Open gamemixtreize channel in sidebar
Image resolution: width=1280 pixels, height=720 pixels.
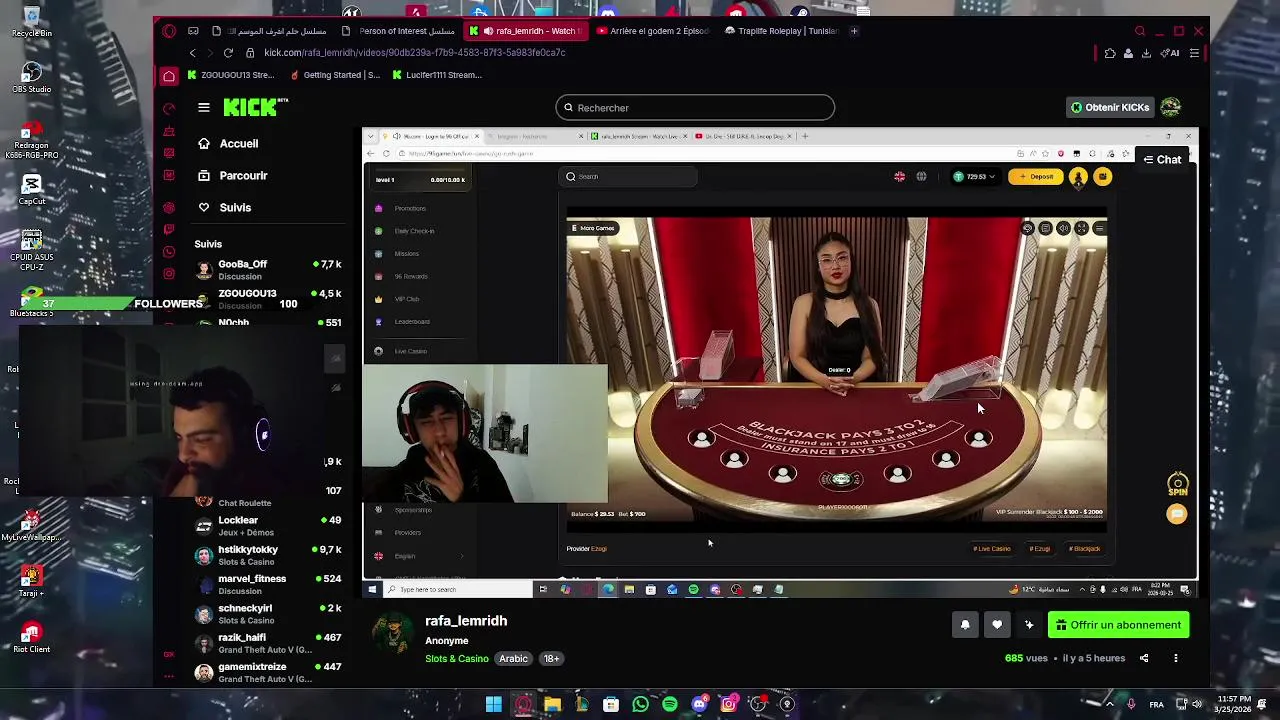coord(269,672)
